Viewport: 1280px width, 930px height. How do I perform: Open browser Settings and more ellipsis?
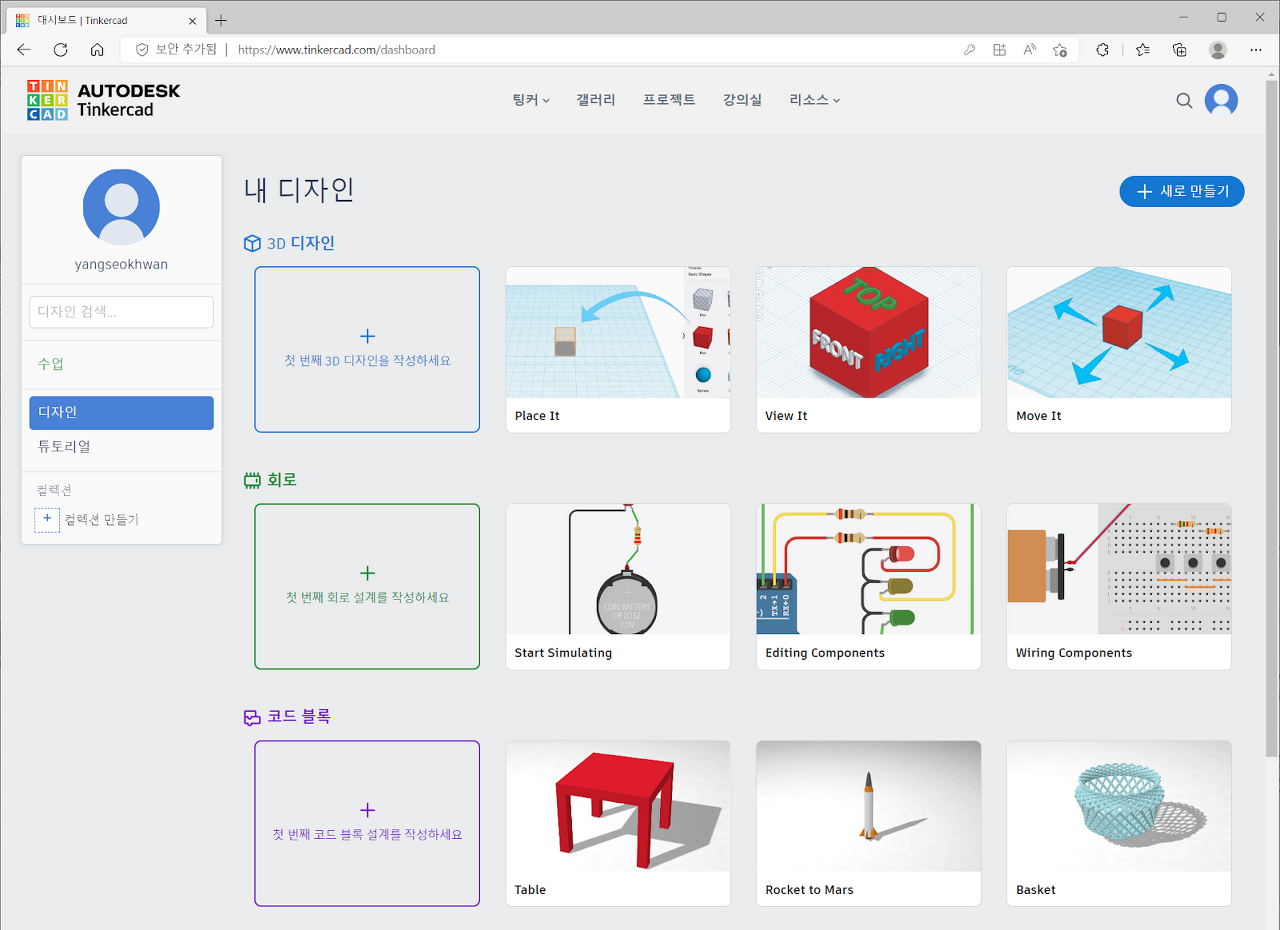click(1256, 49)
